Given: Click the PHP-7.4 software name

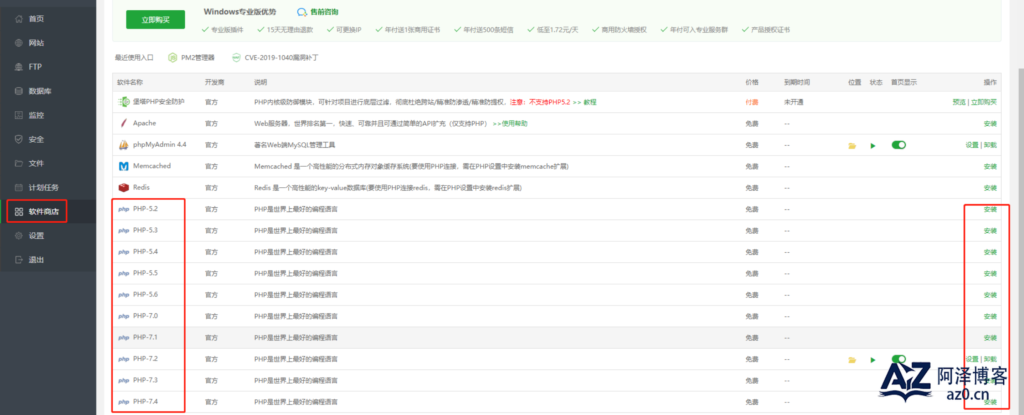Looking at the screenshot, I should click(x=146, y=401).
